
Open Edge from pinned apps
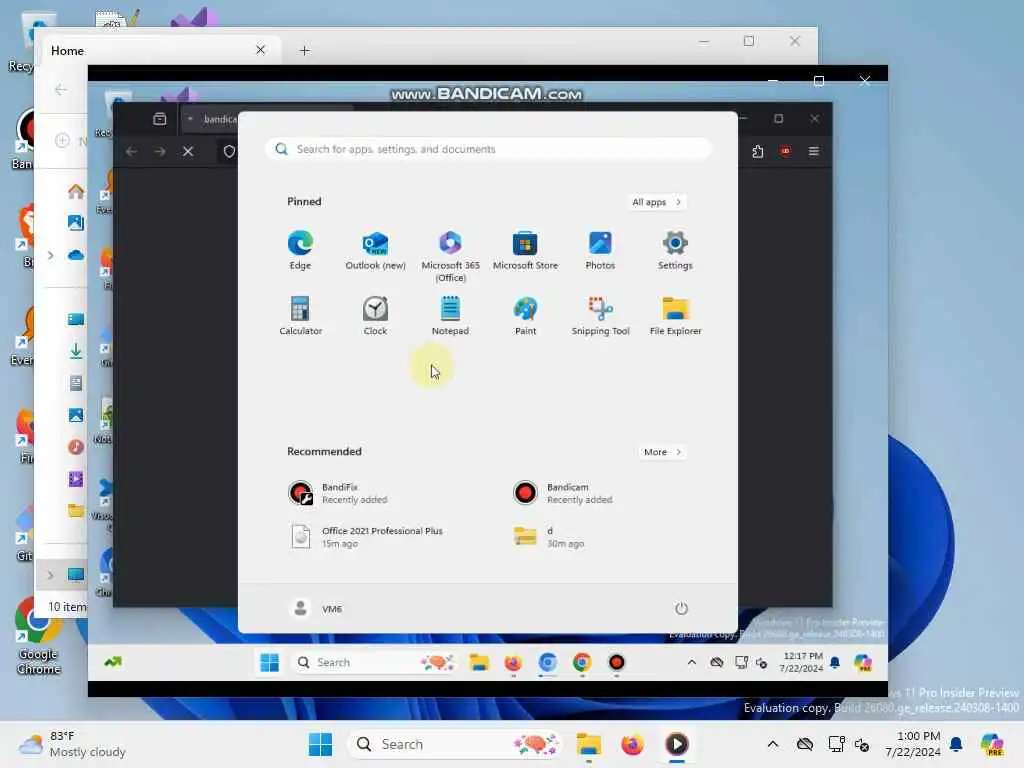pyautogui.click(x=300, y=250)
